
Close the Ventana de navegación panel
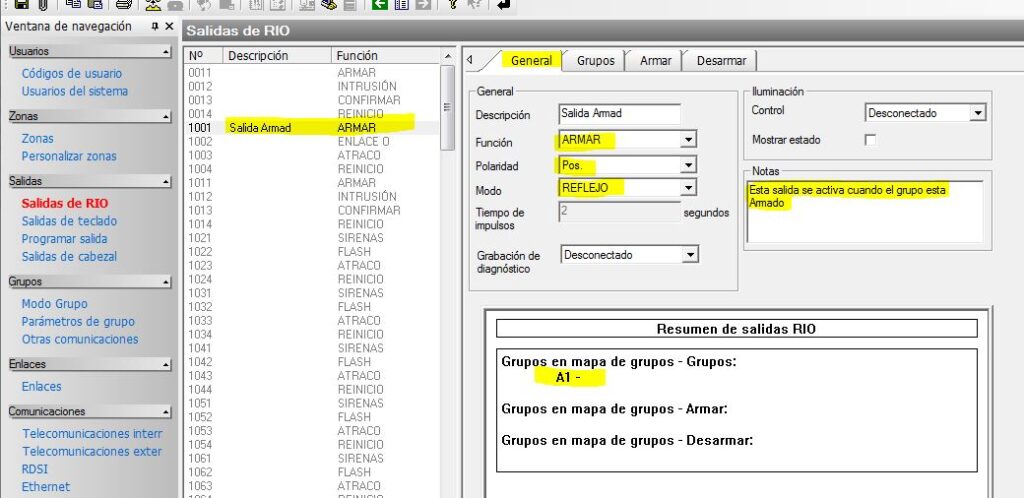[169, 27]
